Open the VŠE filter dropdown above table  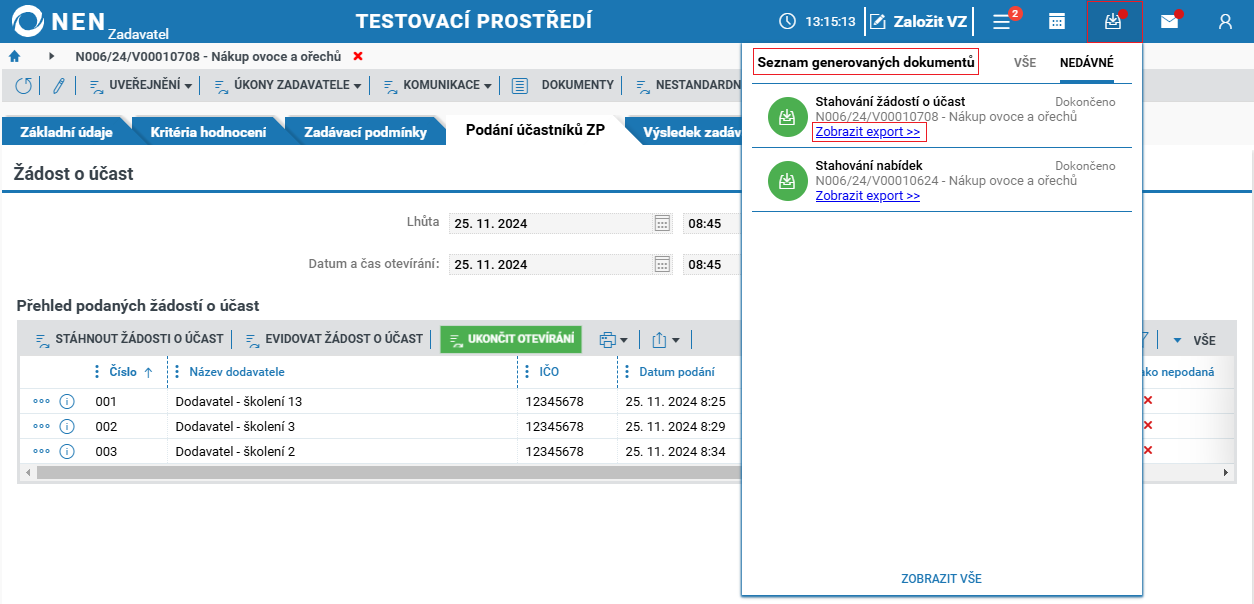(x=1193, y=340)
